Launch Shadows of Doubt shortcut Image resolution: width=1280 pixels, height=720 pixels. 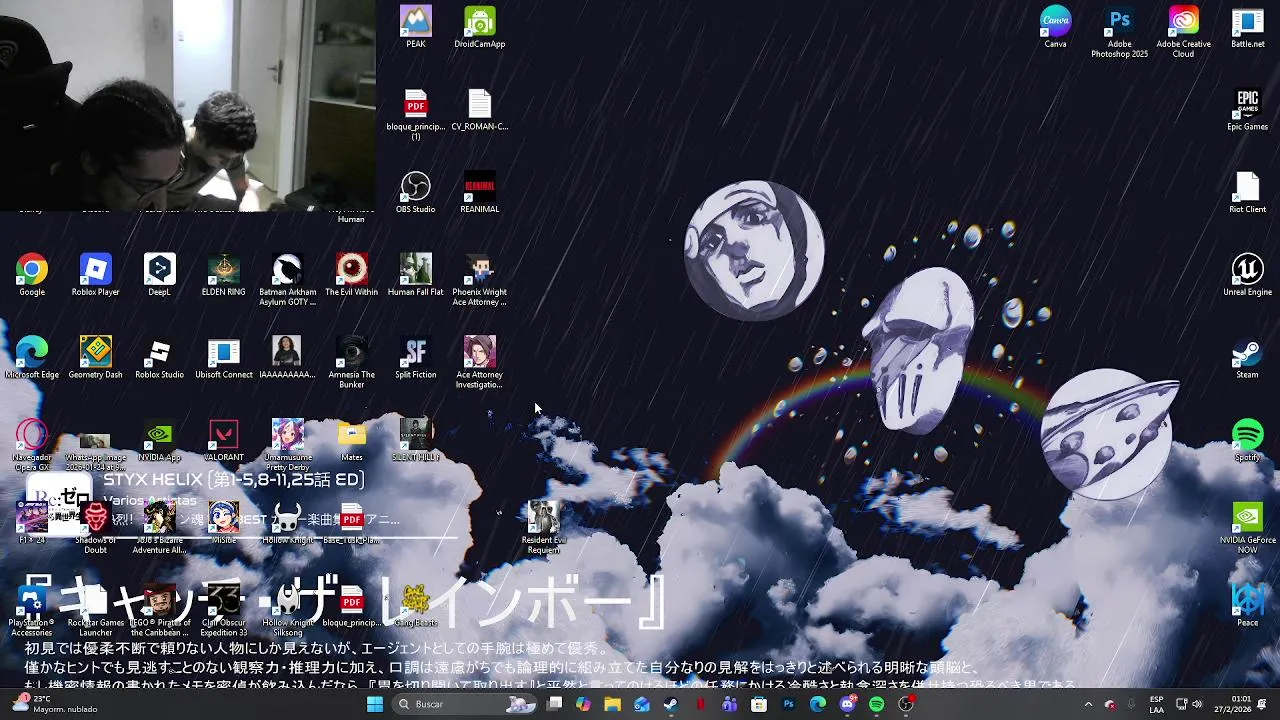(x=96, y=528)
